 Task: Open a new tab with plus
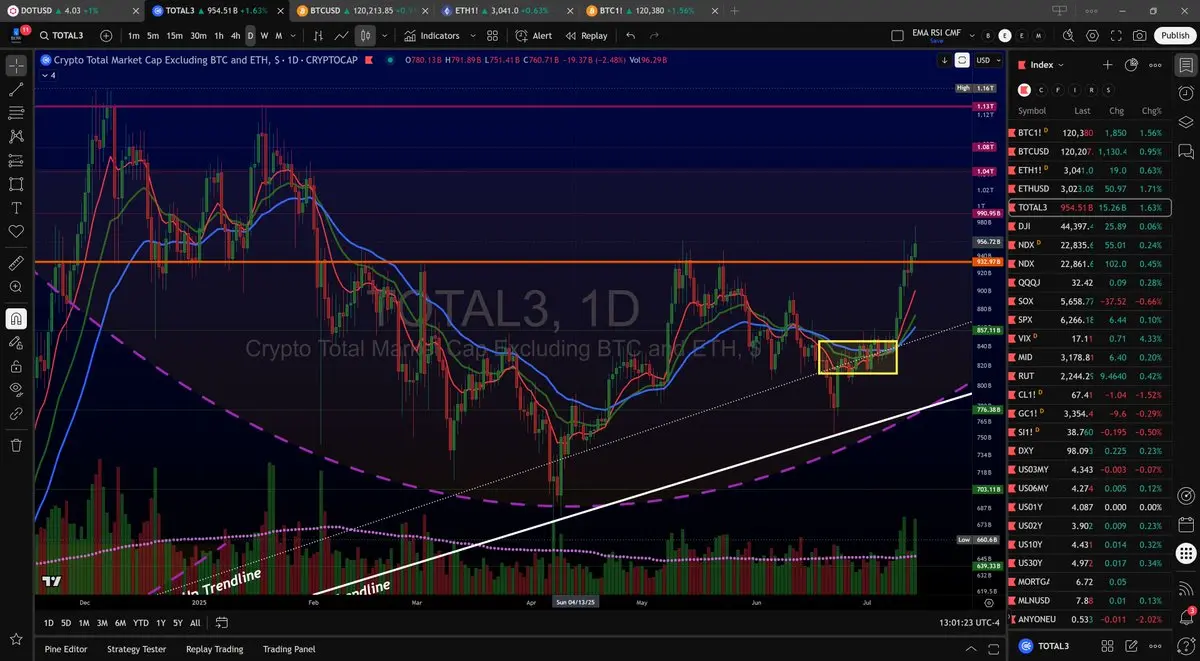pyautogui.click(x=734, y=10)
